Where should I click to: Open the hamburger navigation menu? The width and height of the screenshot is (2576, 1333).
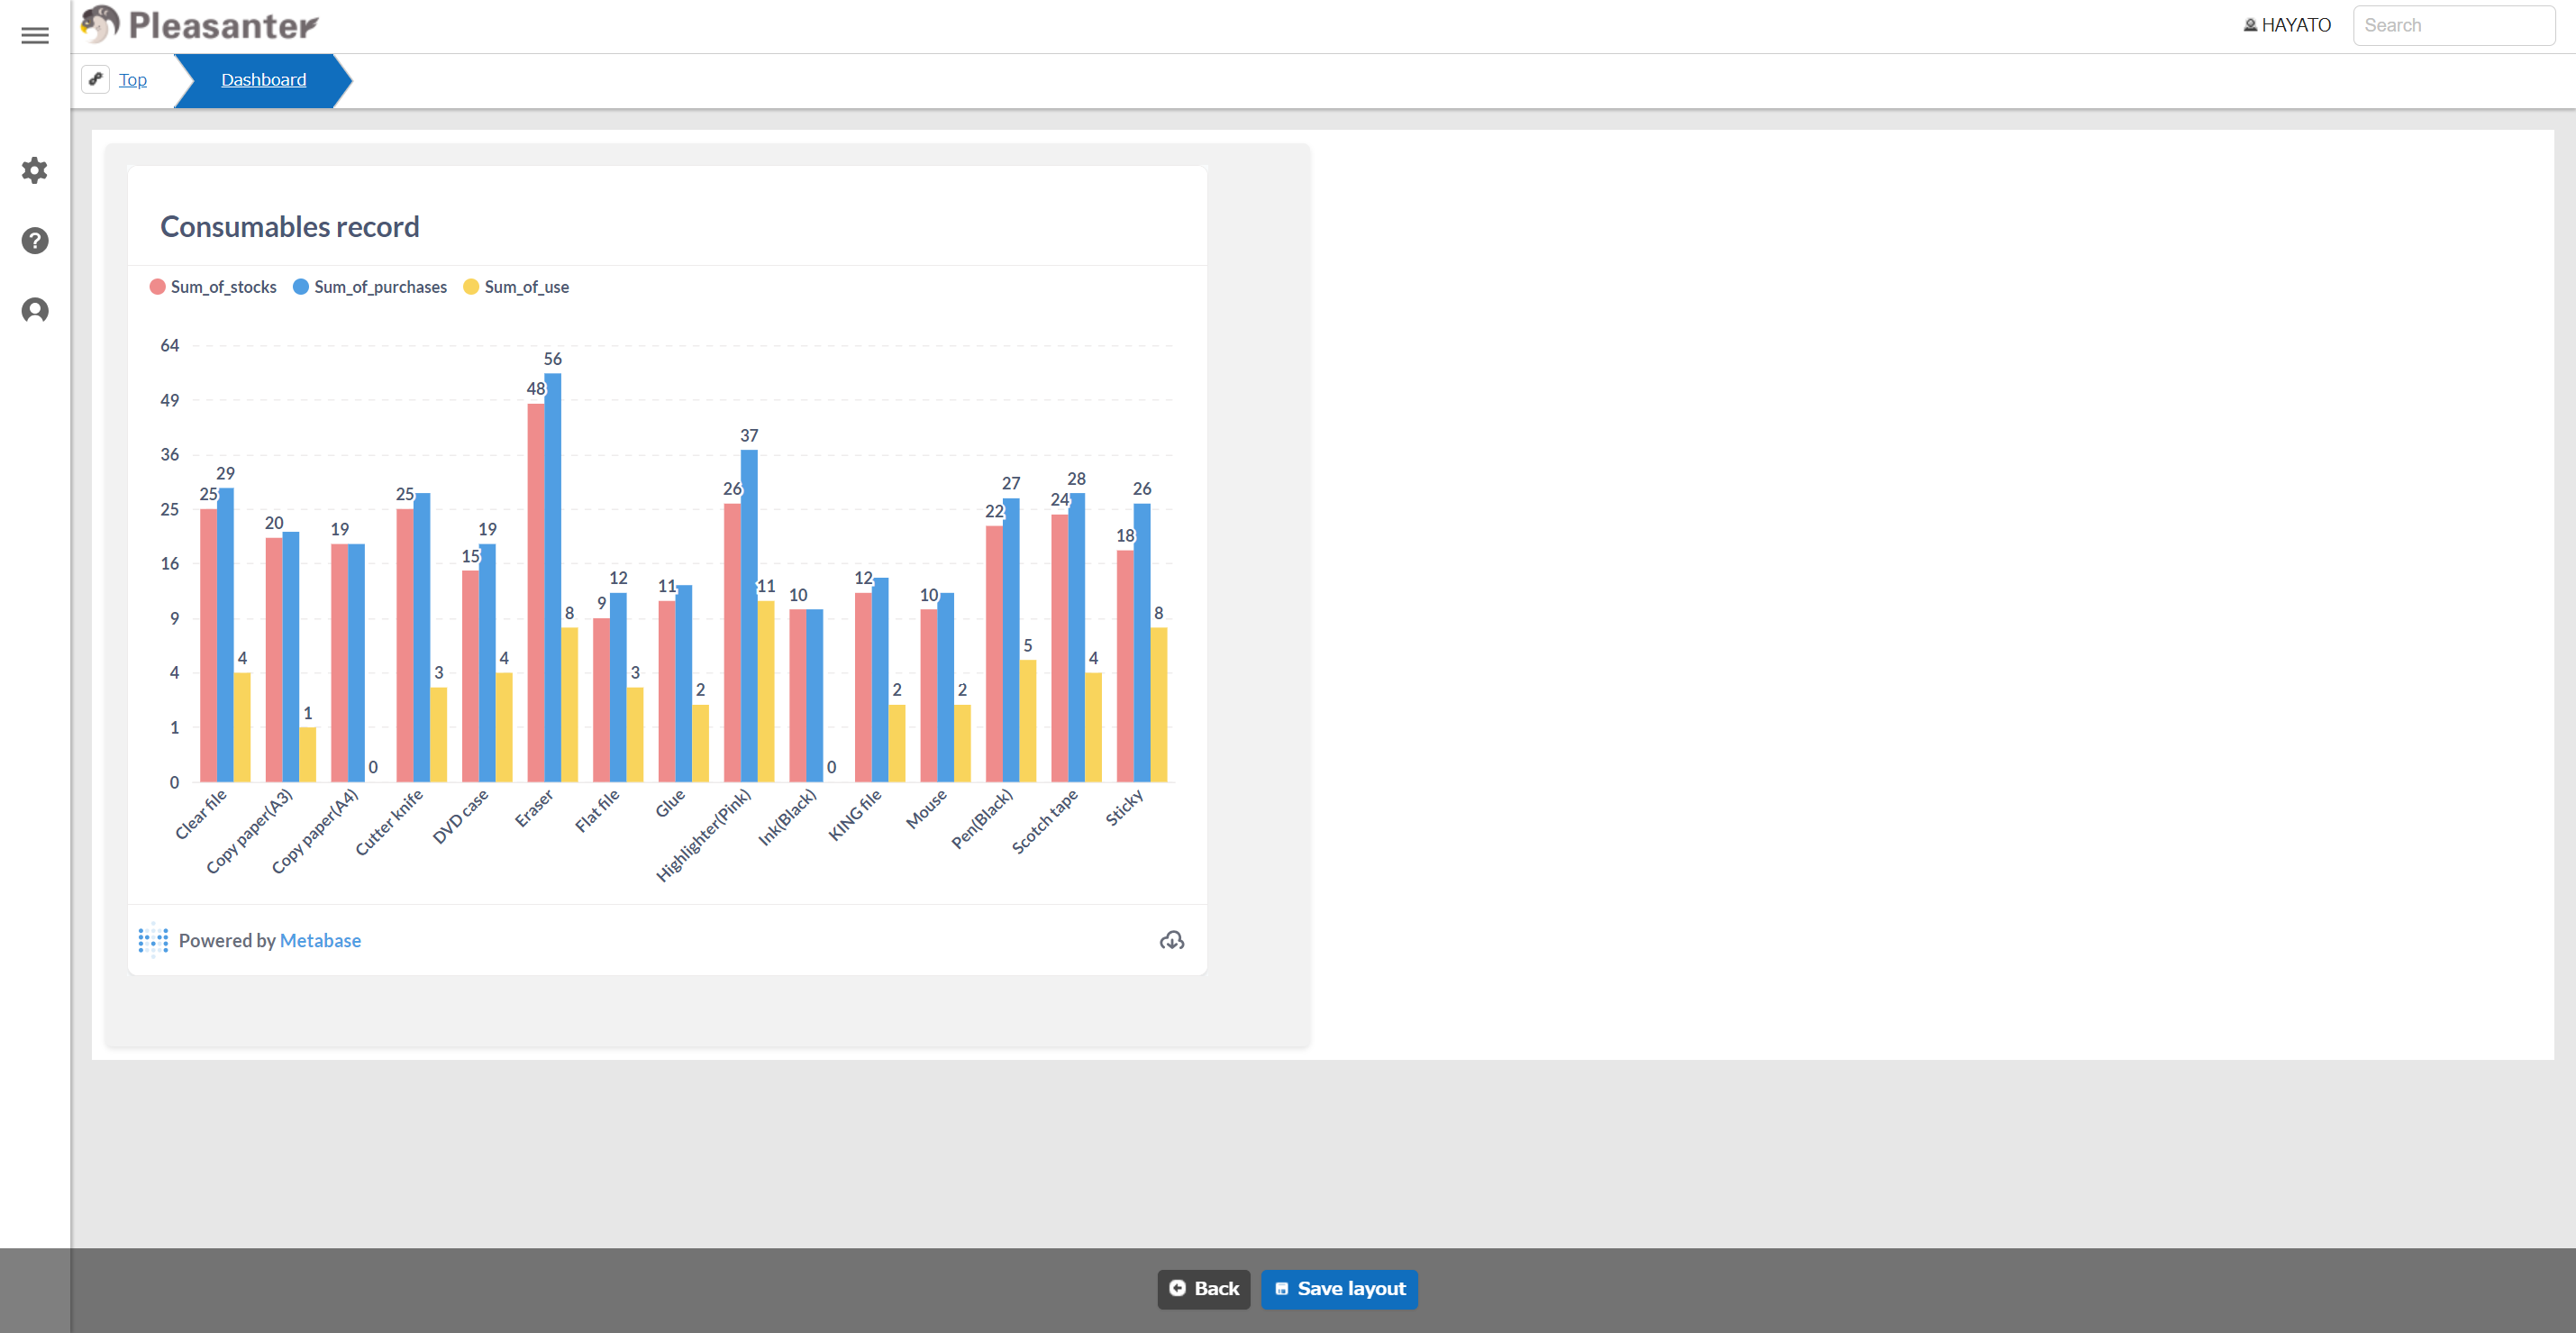35,36
